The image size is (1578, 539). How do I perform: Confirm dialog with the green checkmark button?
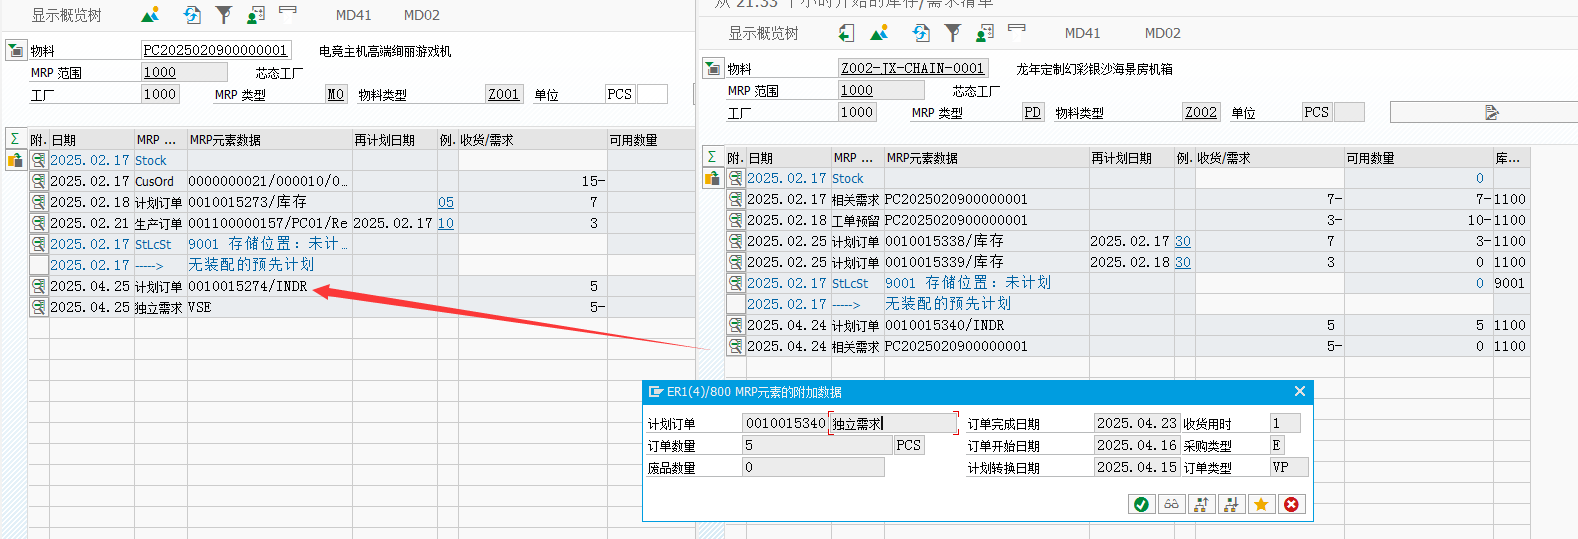click(x=1141, y=504)
